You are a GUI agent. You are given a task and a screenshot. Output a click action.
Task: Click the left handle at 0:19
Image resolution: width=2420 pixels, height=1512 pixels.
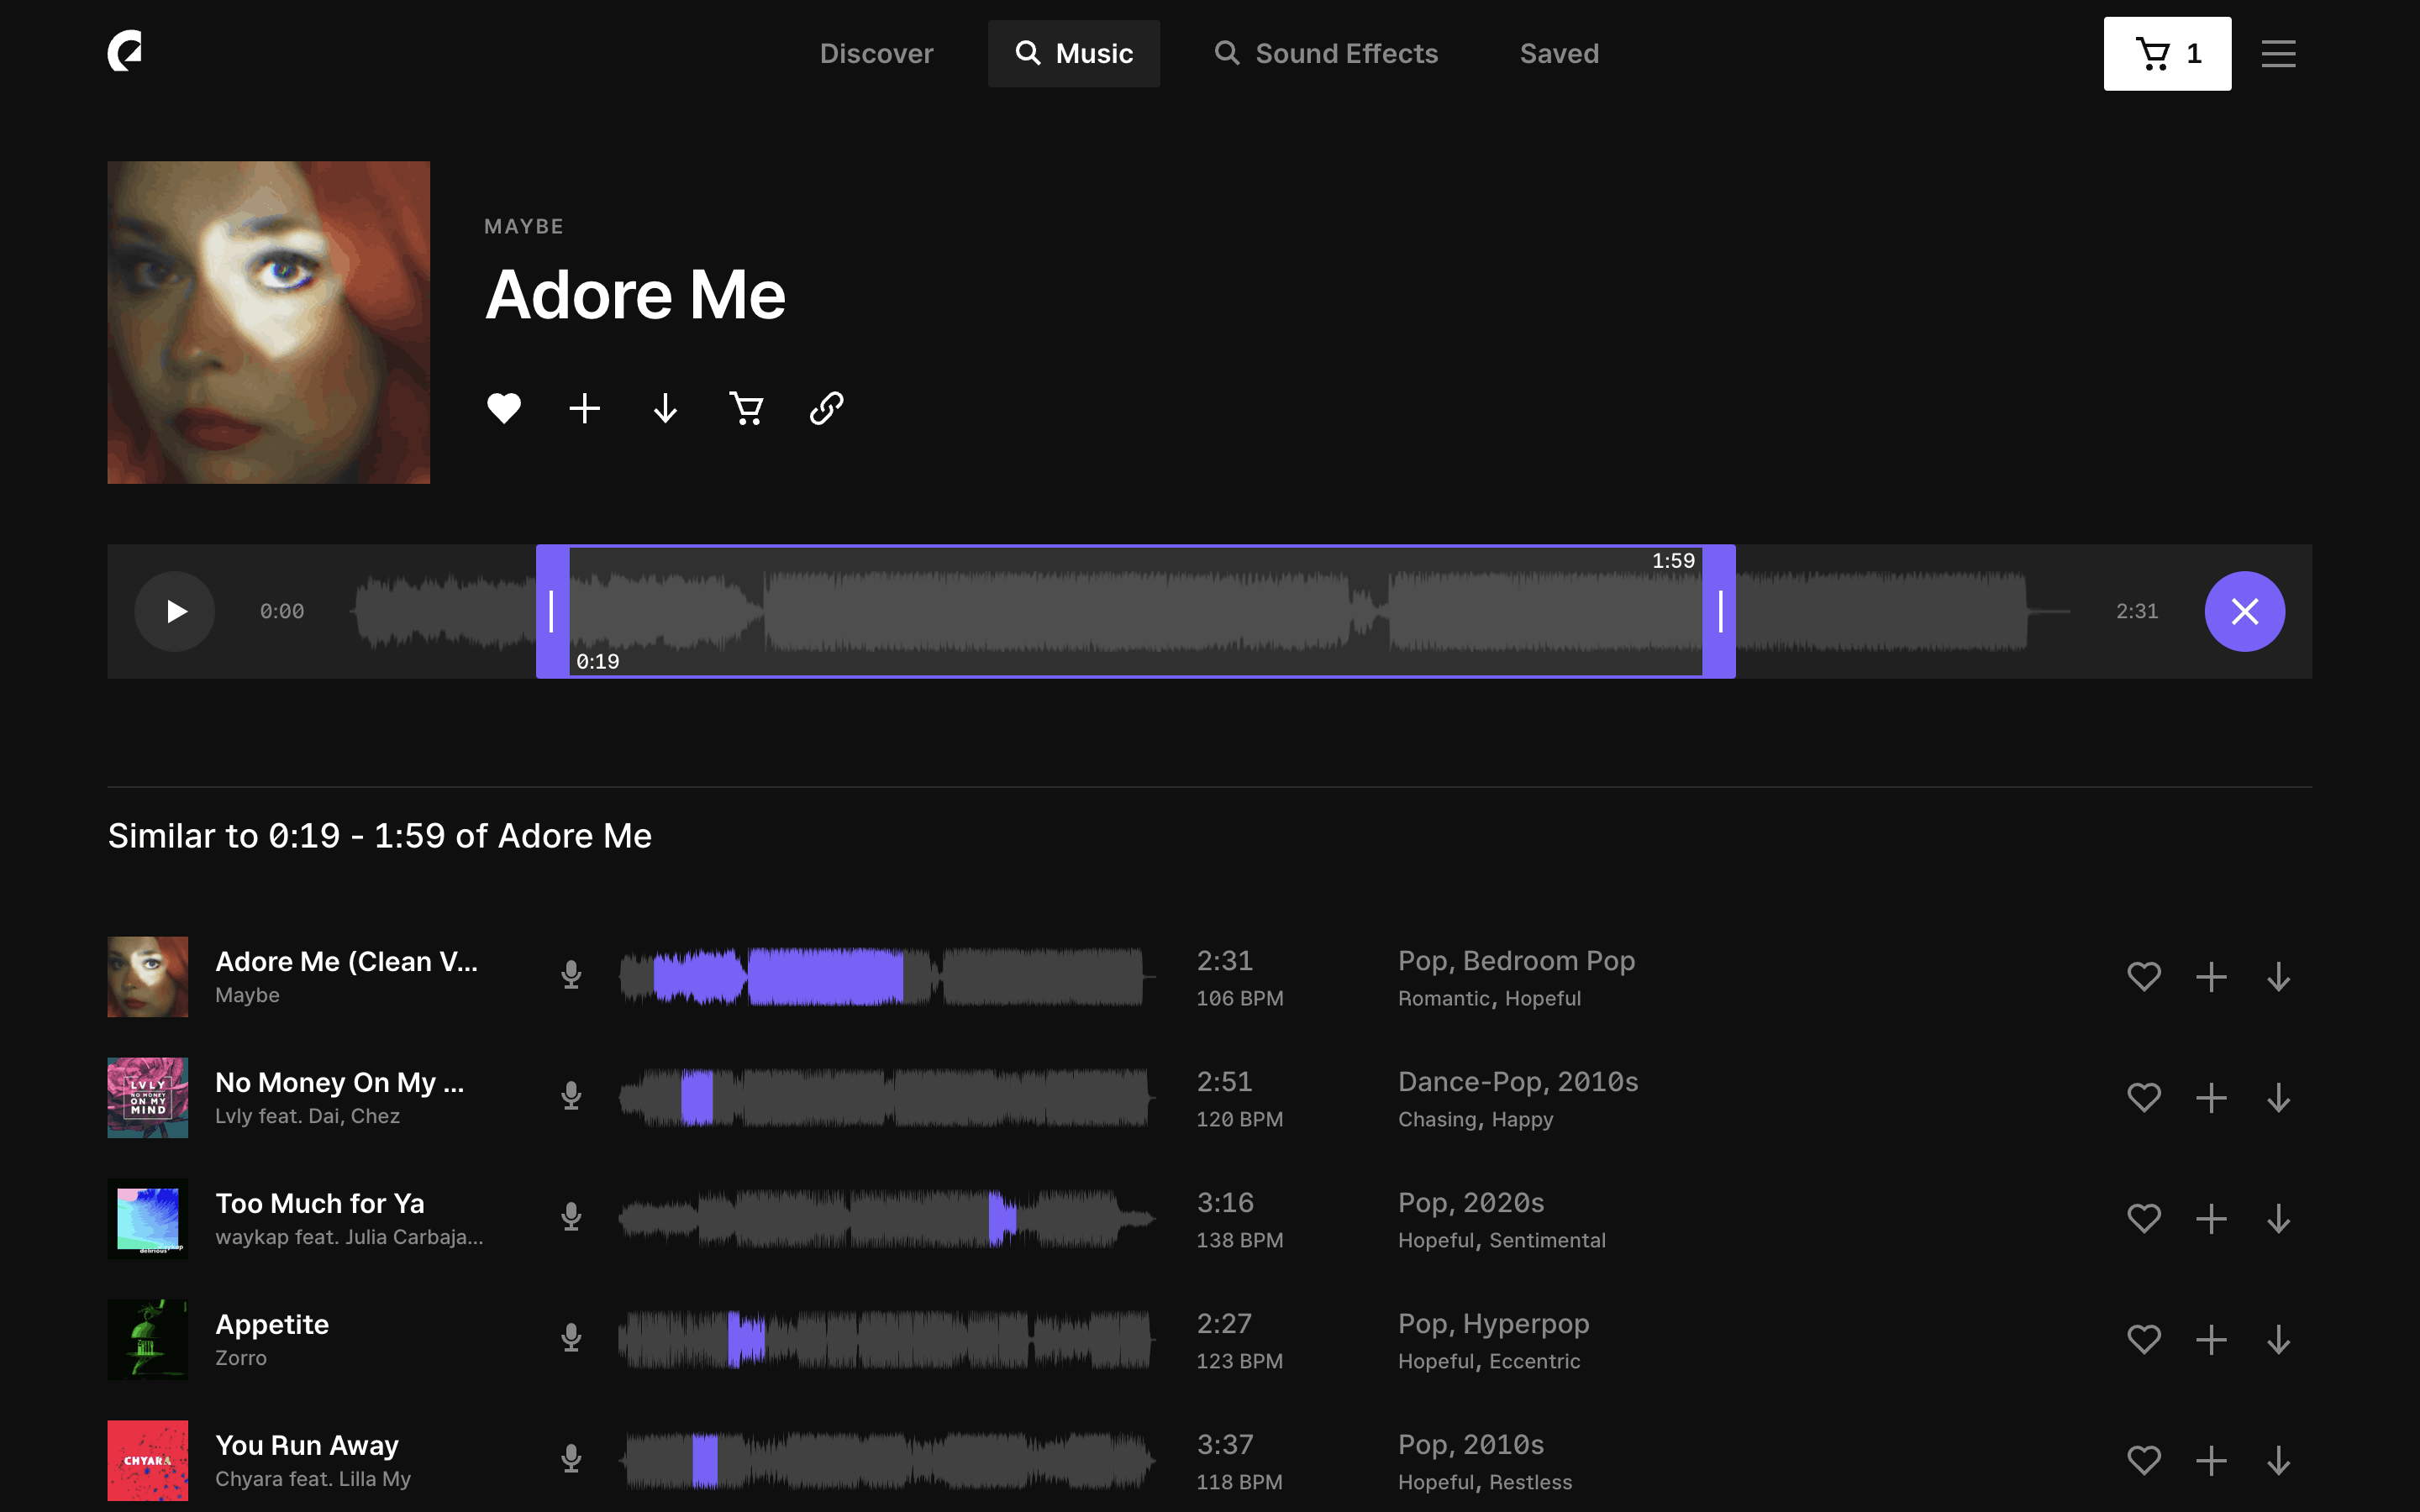click(552, 611)
